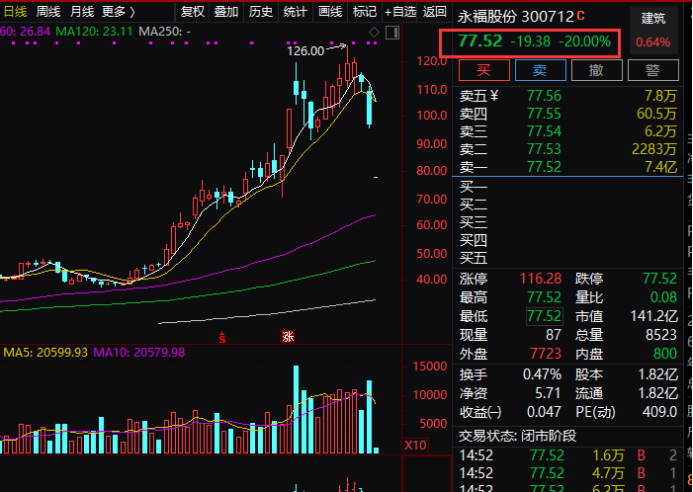Viewport: 693px width, 492px height.
Task: Switch to 日线 daily chart tab
Action: point(15,12)
